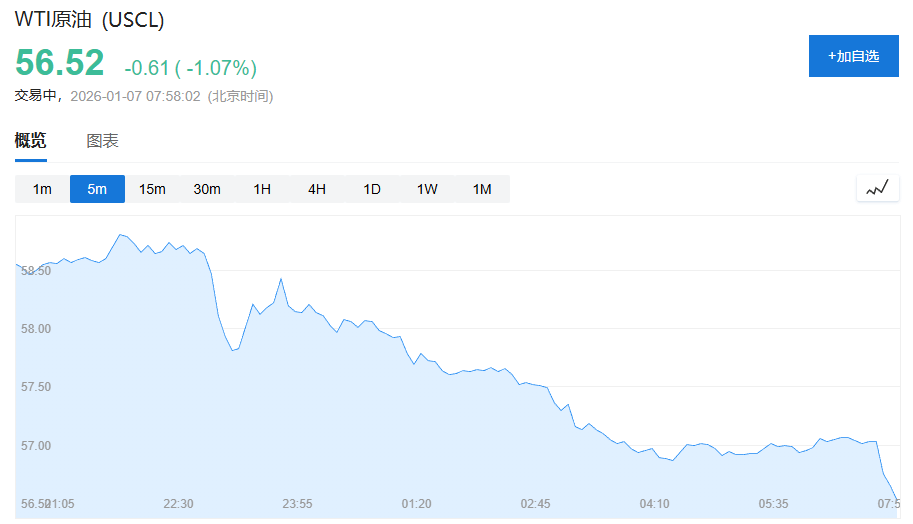Switch chart to 15m interval

[152, 189]
